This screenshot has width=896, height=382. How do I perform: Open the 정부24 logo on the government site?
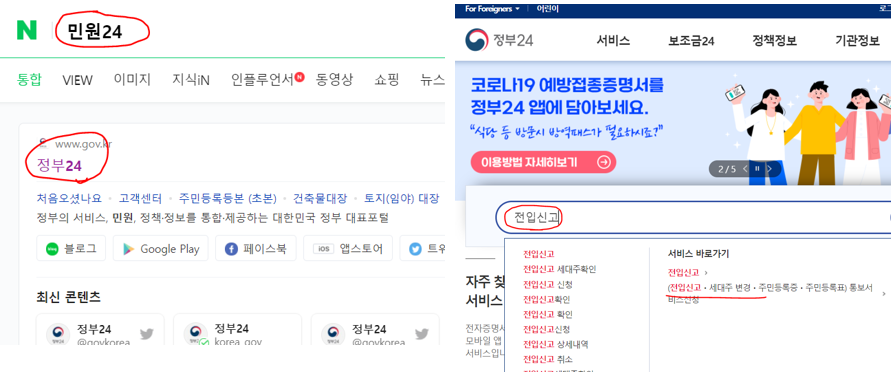(499, 40)
